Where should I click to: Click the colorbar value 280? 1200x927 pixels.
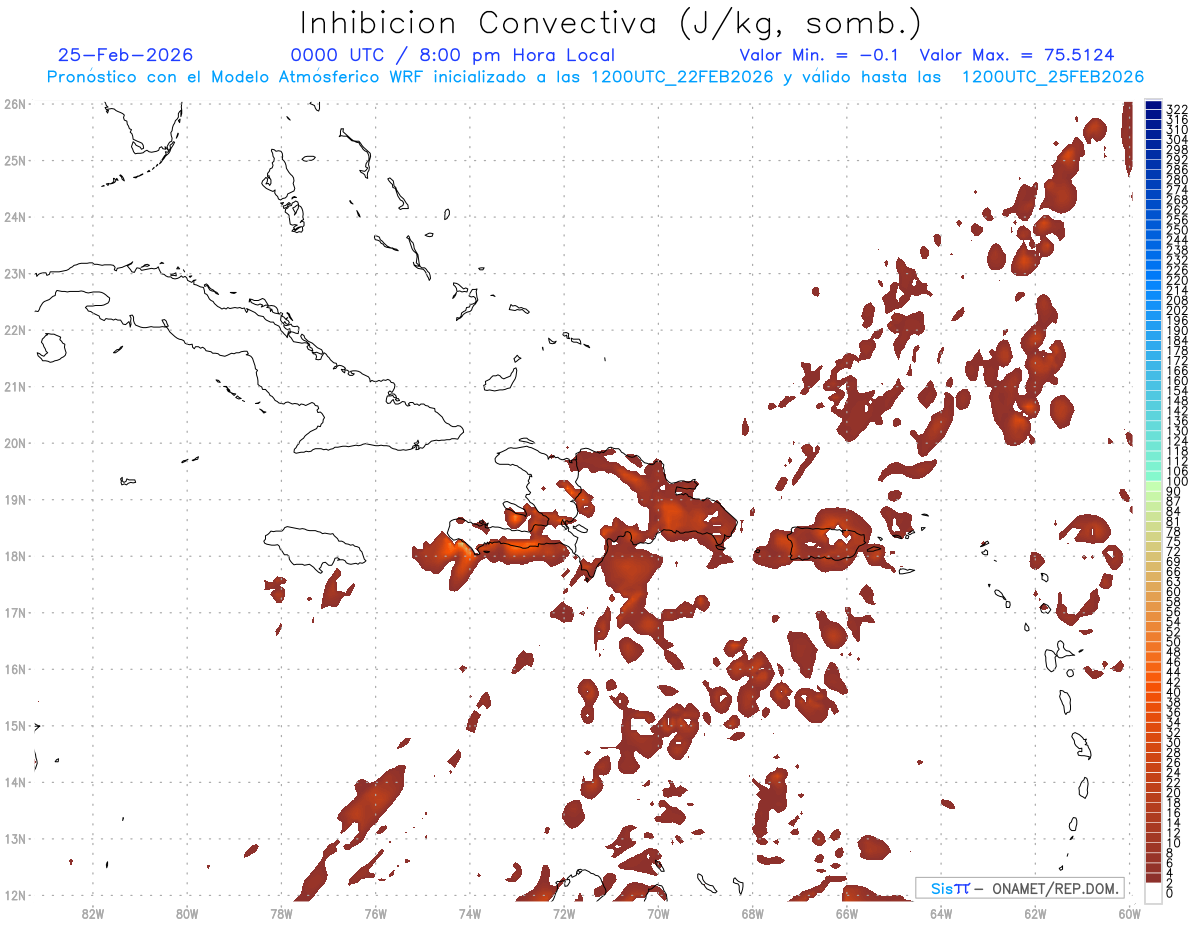tap(1177, 179)
